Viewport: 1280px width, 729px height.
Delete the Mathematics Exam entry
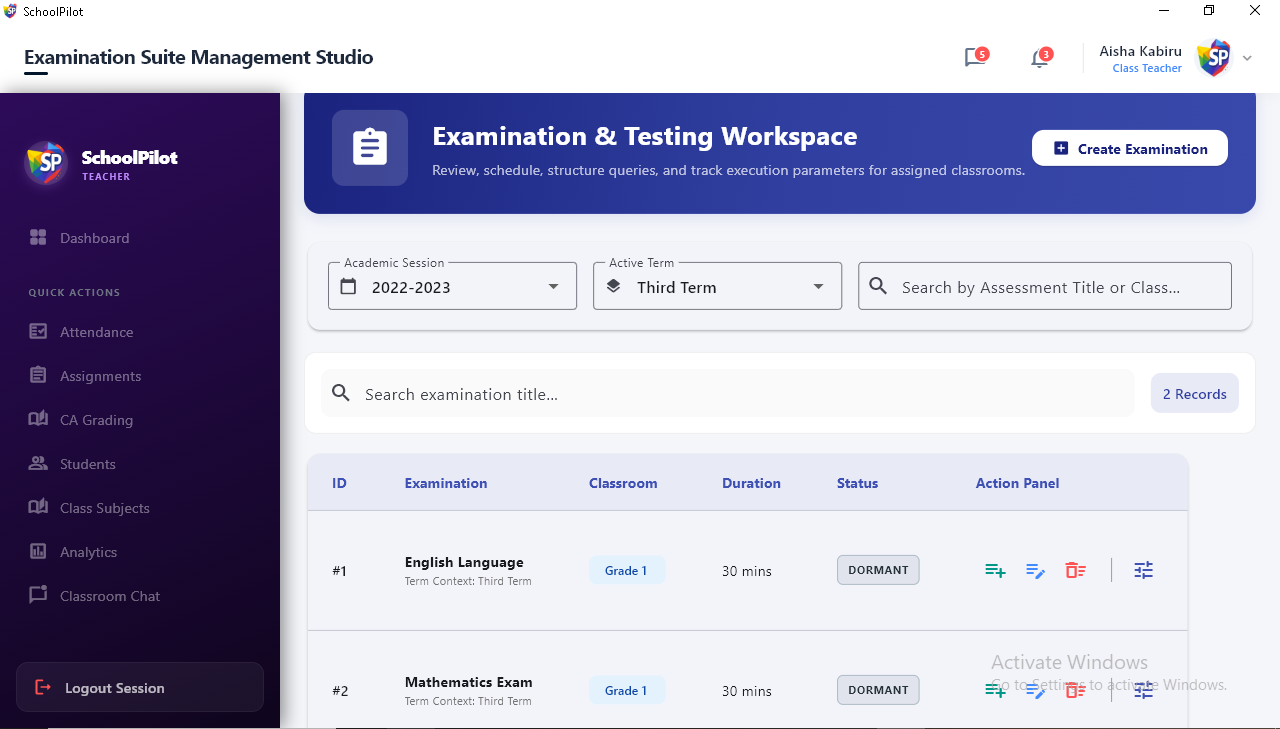pyautogui.click(x=1075, y=690)
